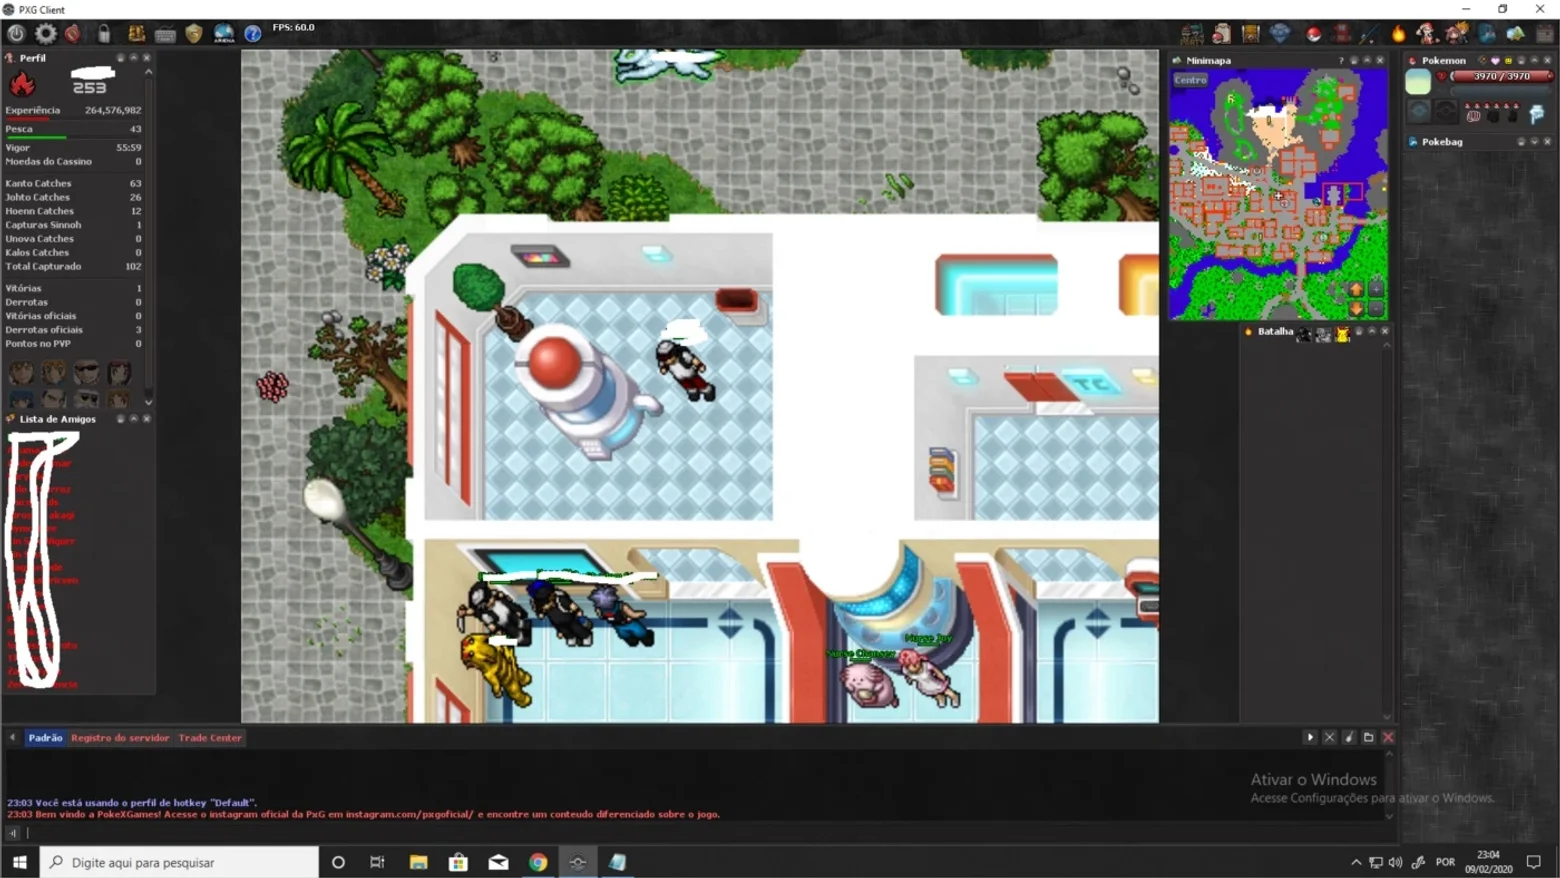Toggle the lock on the Pokemon panel
This screenshot has width=1560, height=878.
(1522, 60)
